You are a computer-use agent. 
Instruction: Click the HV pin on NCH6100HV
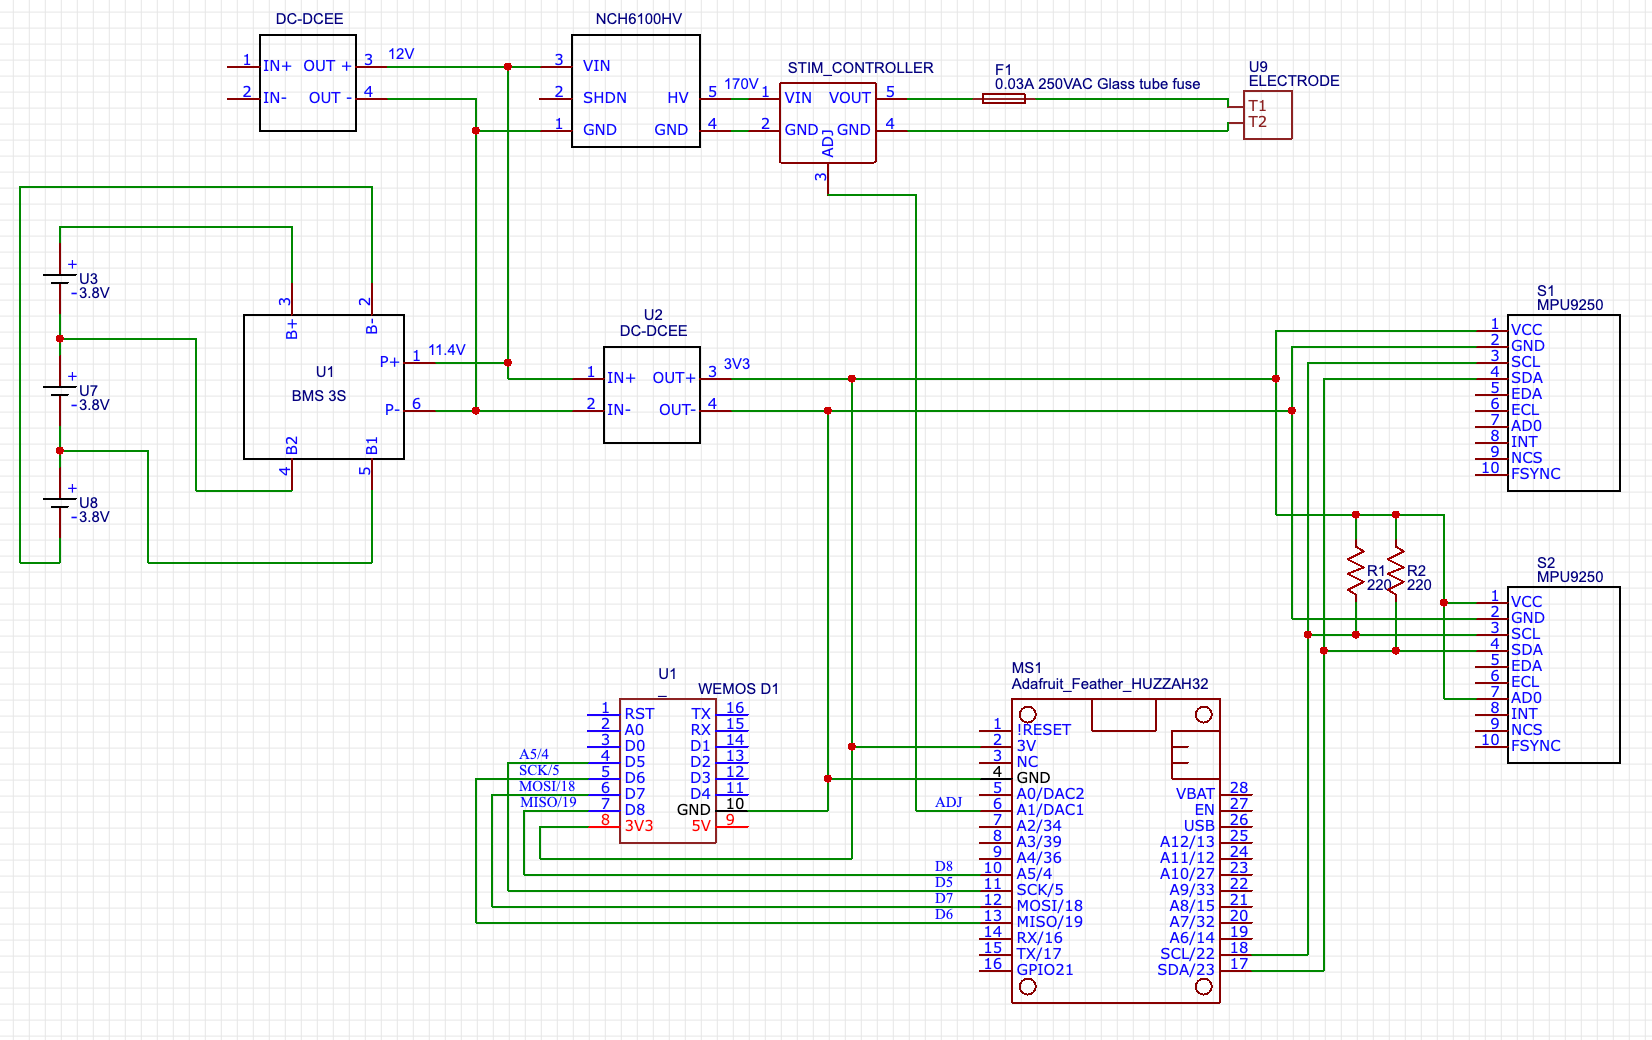tap(678, 98)
